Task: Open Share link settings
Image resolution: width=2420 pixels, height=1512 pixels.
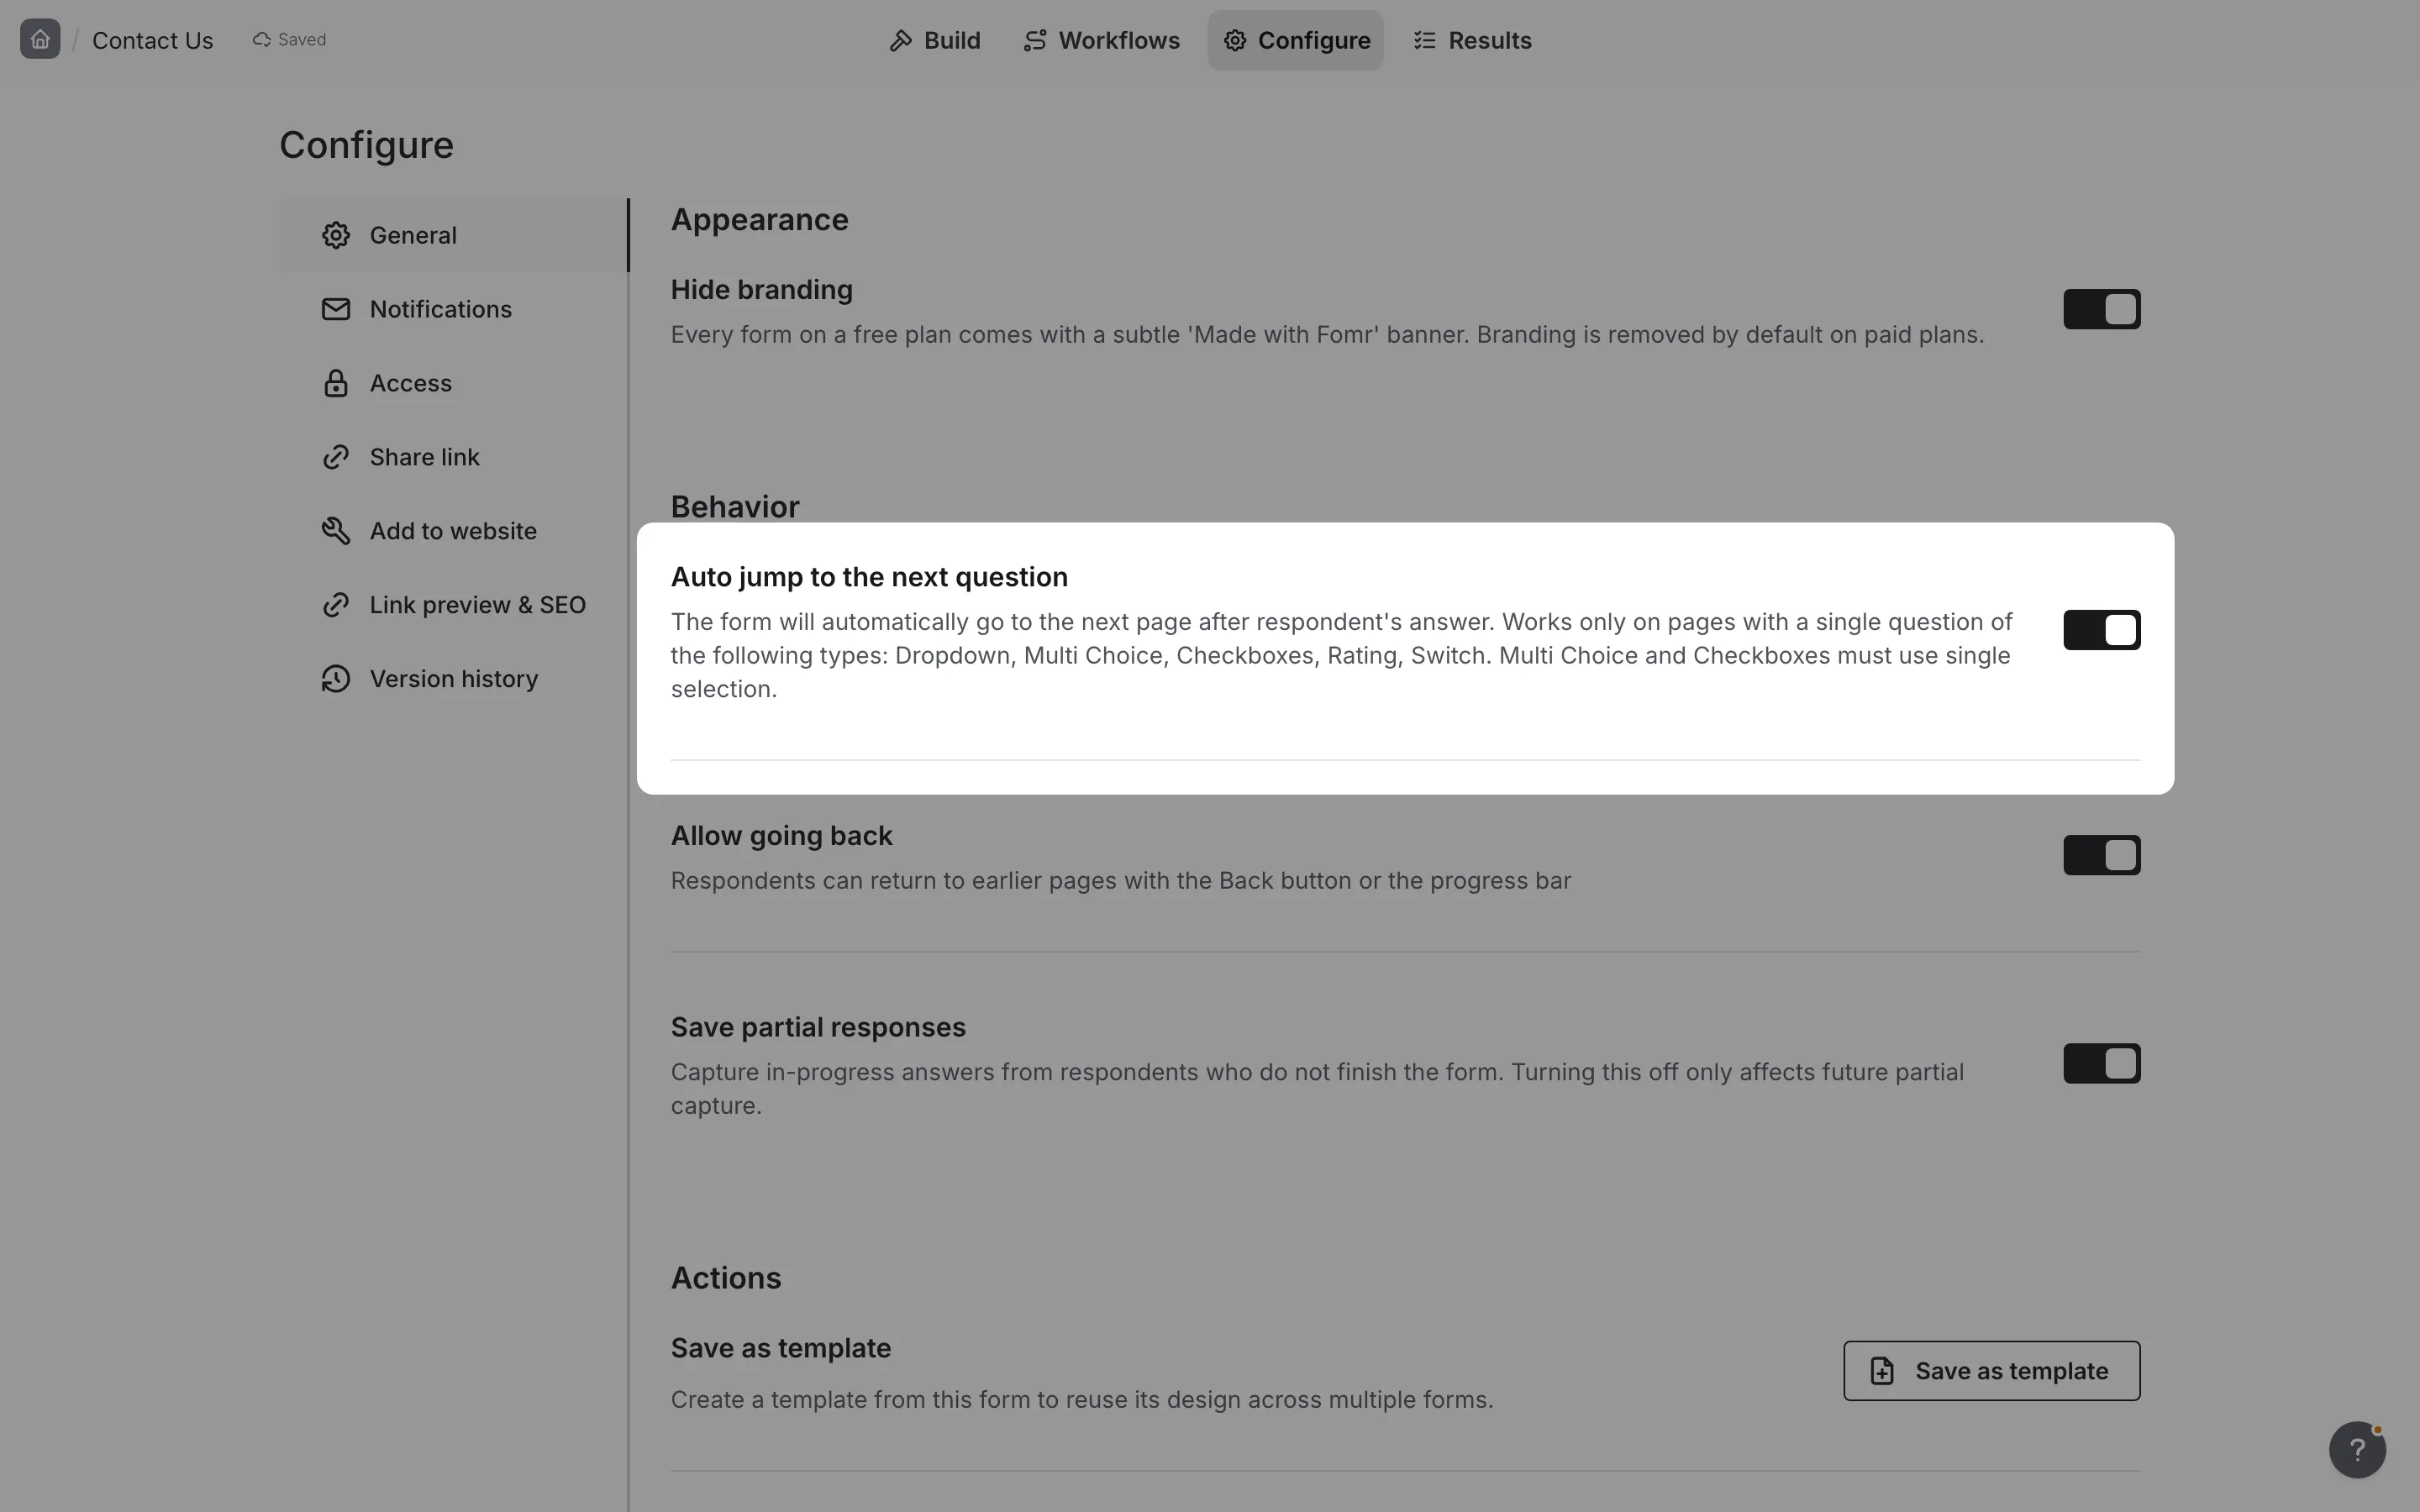Action: click(x=454, y=457)
